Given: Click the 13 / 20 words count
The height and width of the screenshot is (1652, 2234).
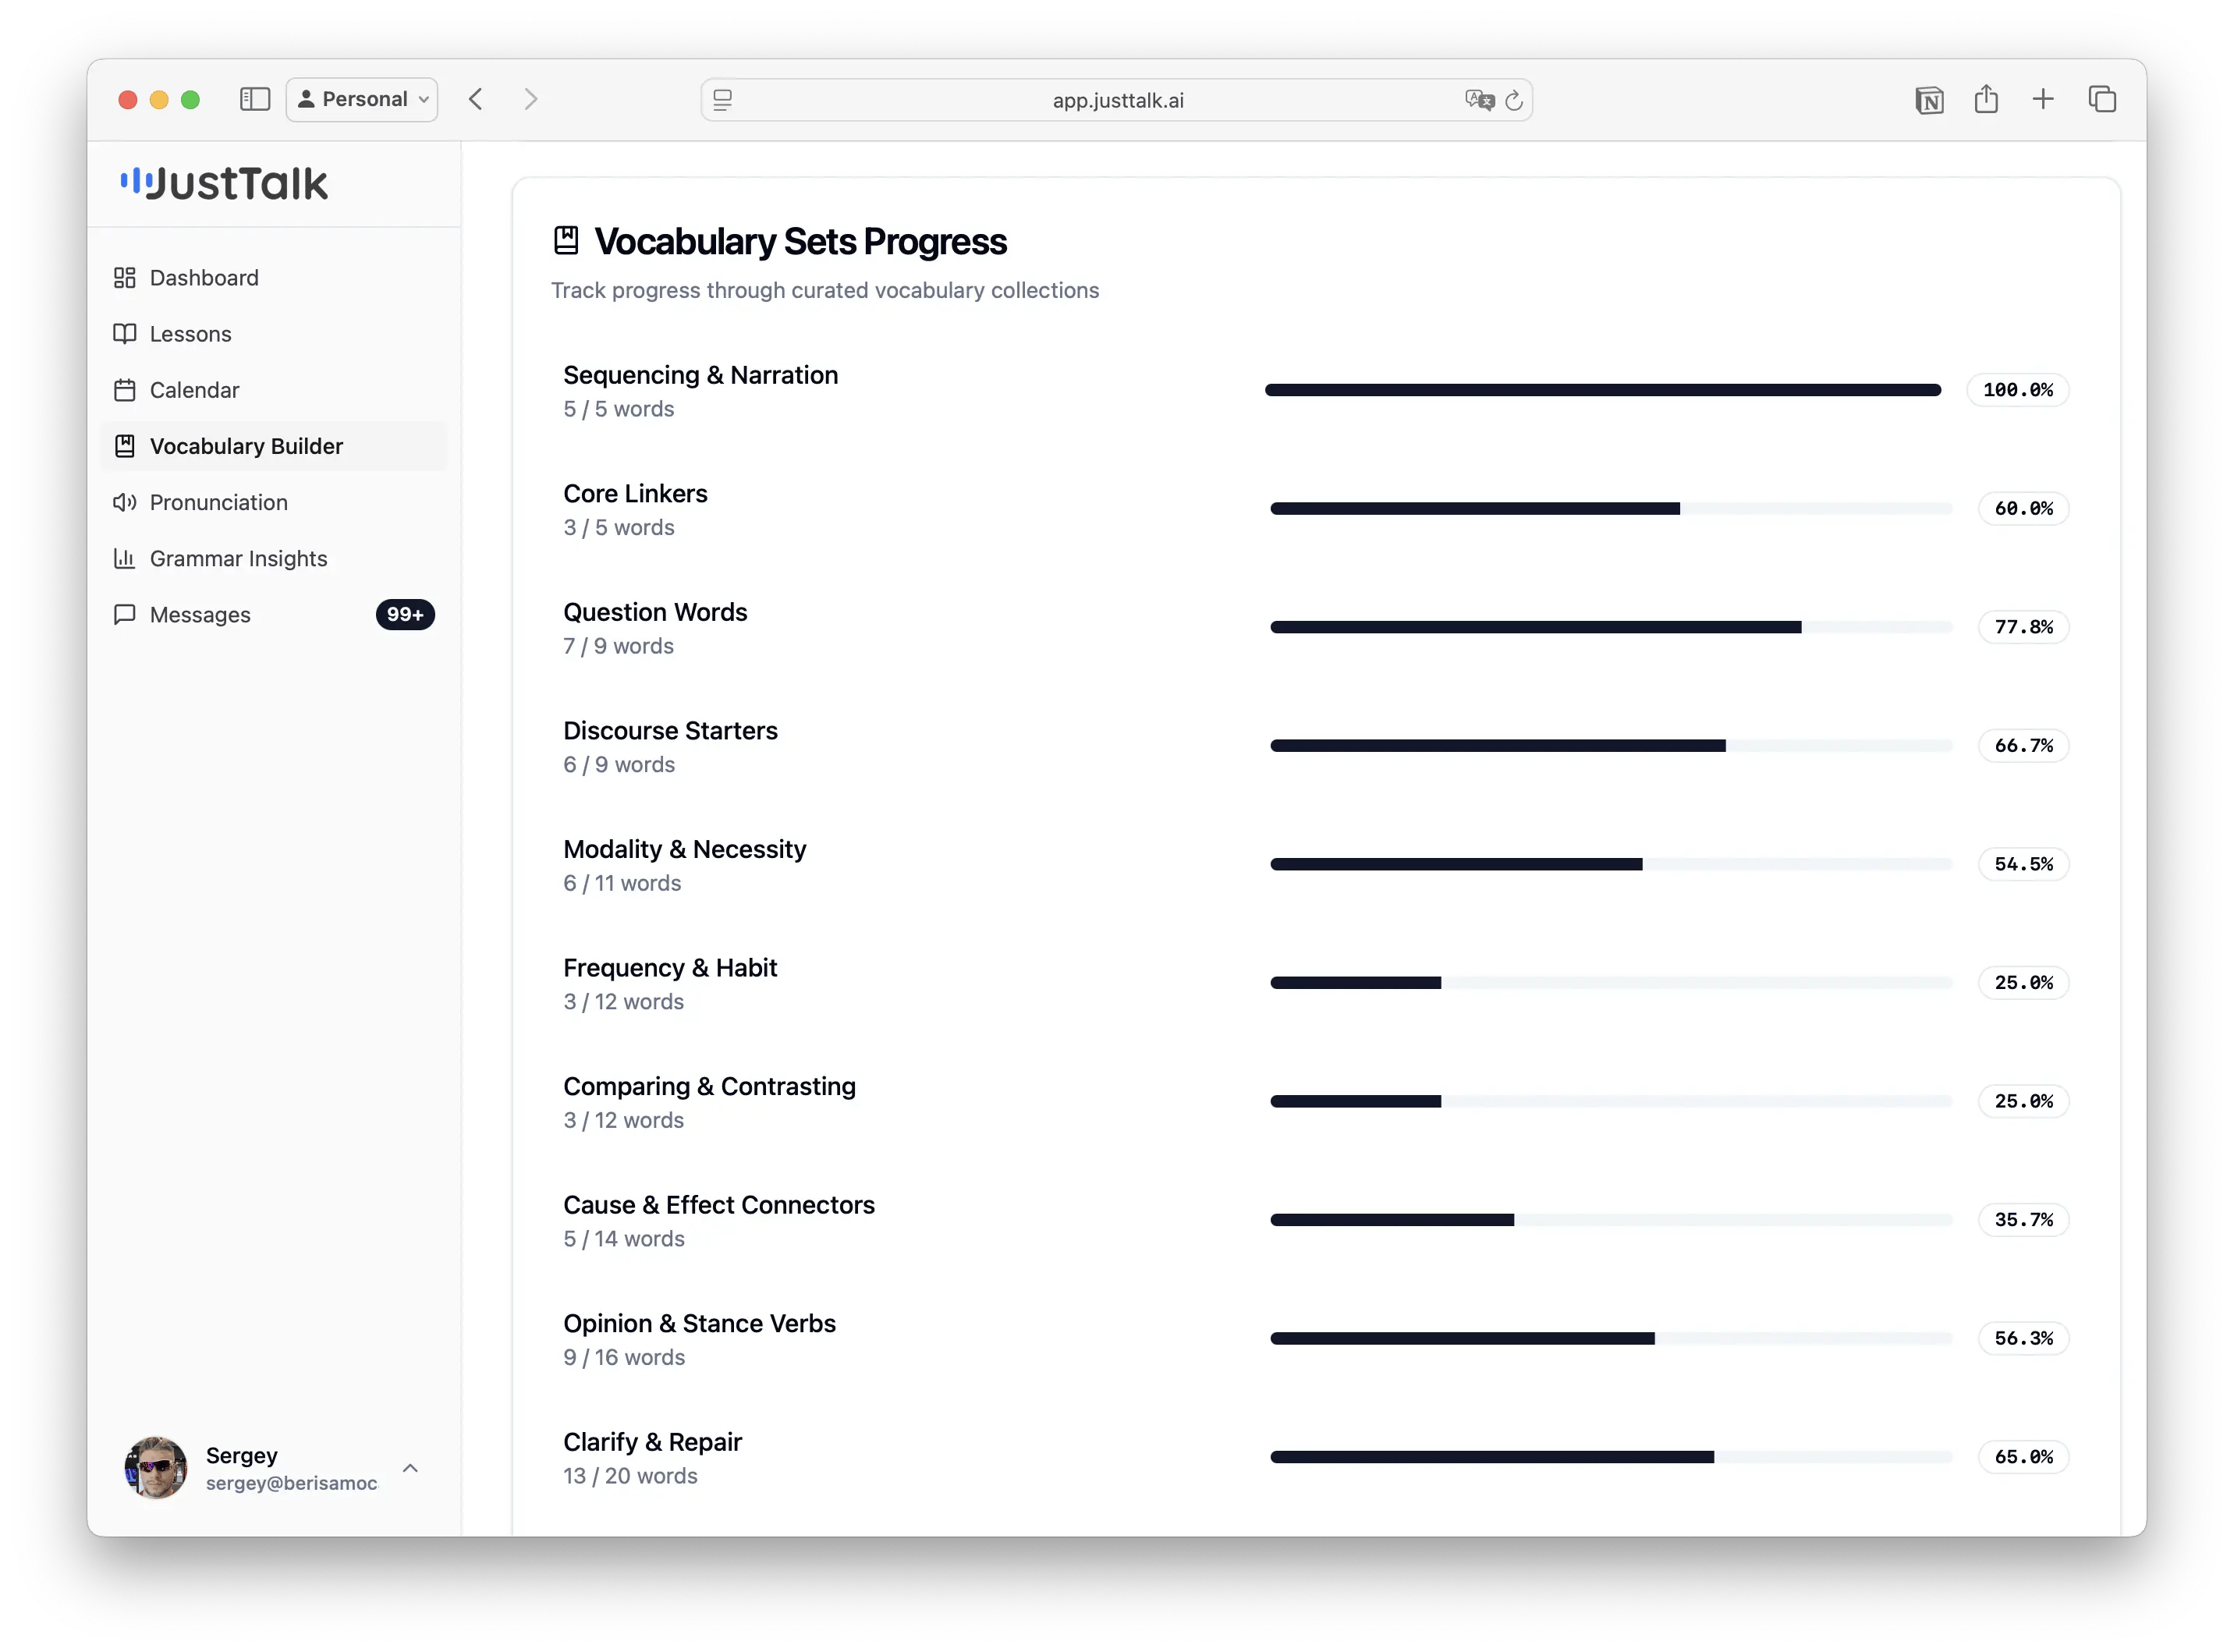Looking at the screenshot, I should coord(630,1476).
